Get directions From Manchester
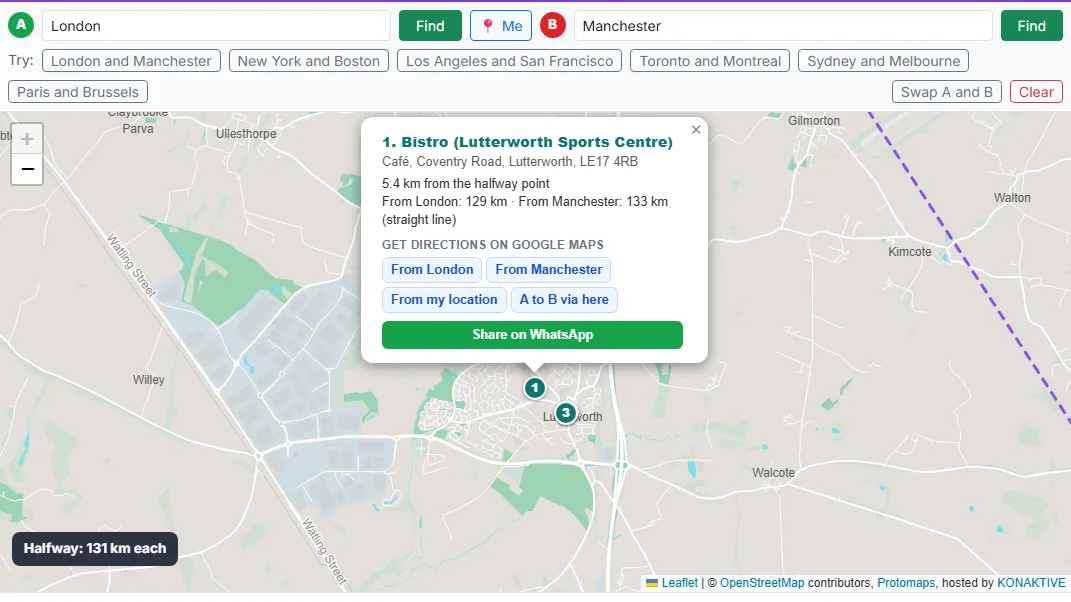The image size is (1071, 602). click(x=548, y=269)
